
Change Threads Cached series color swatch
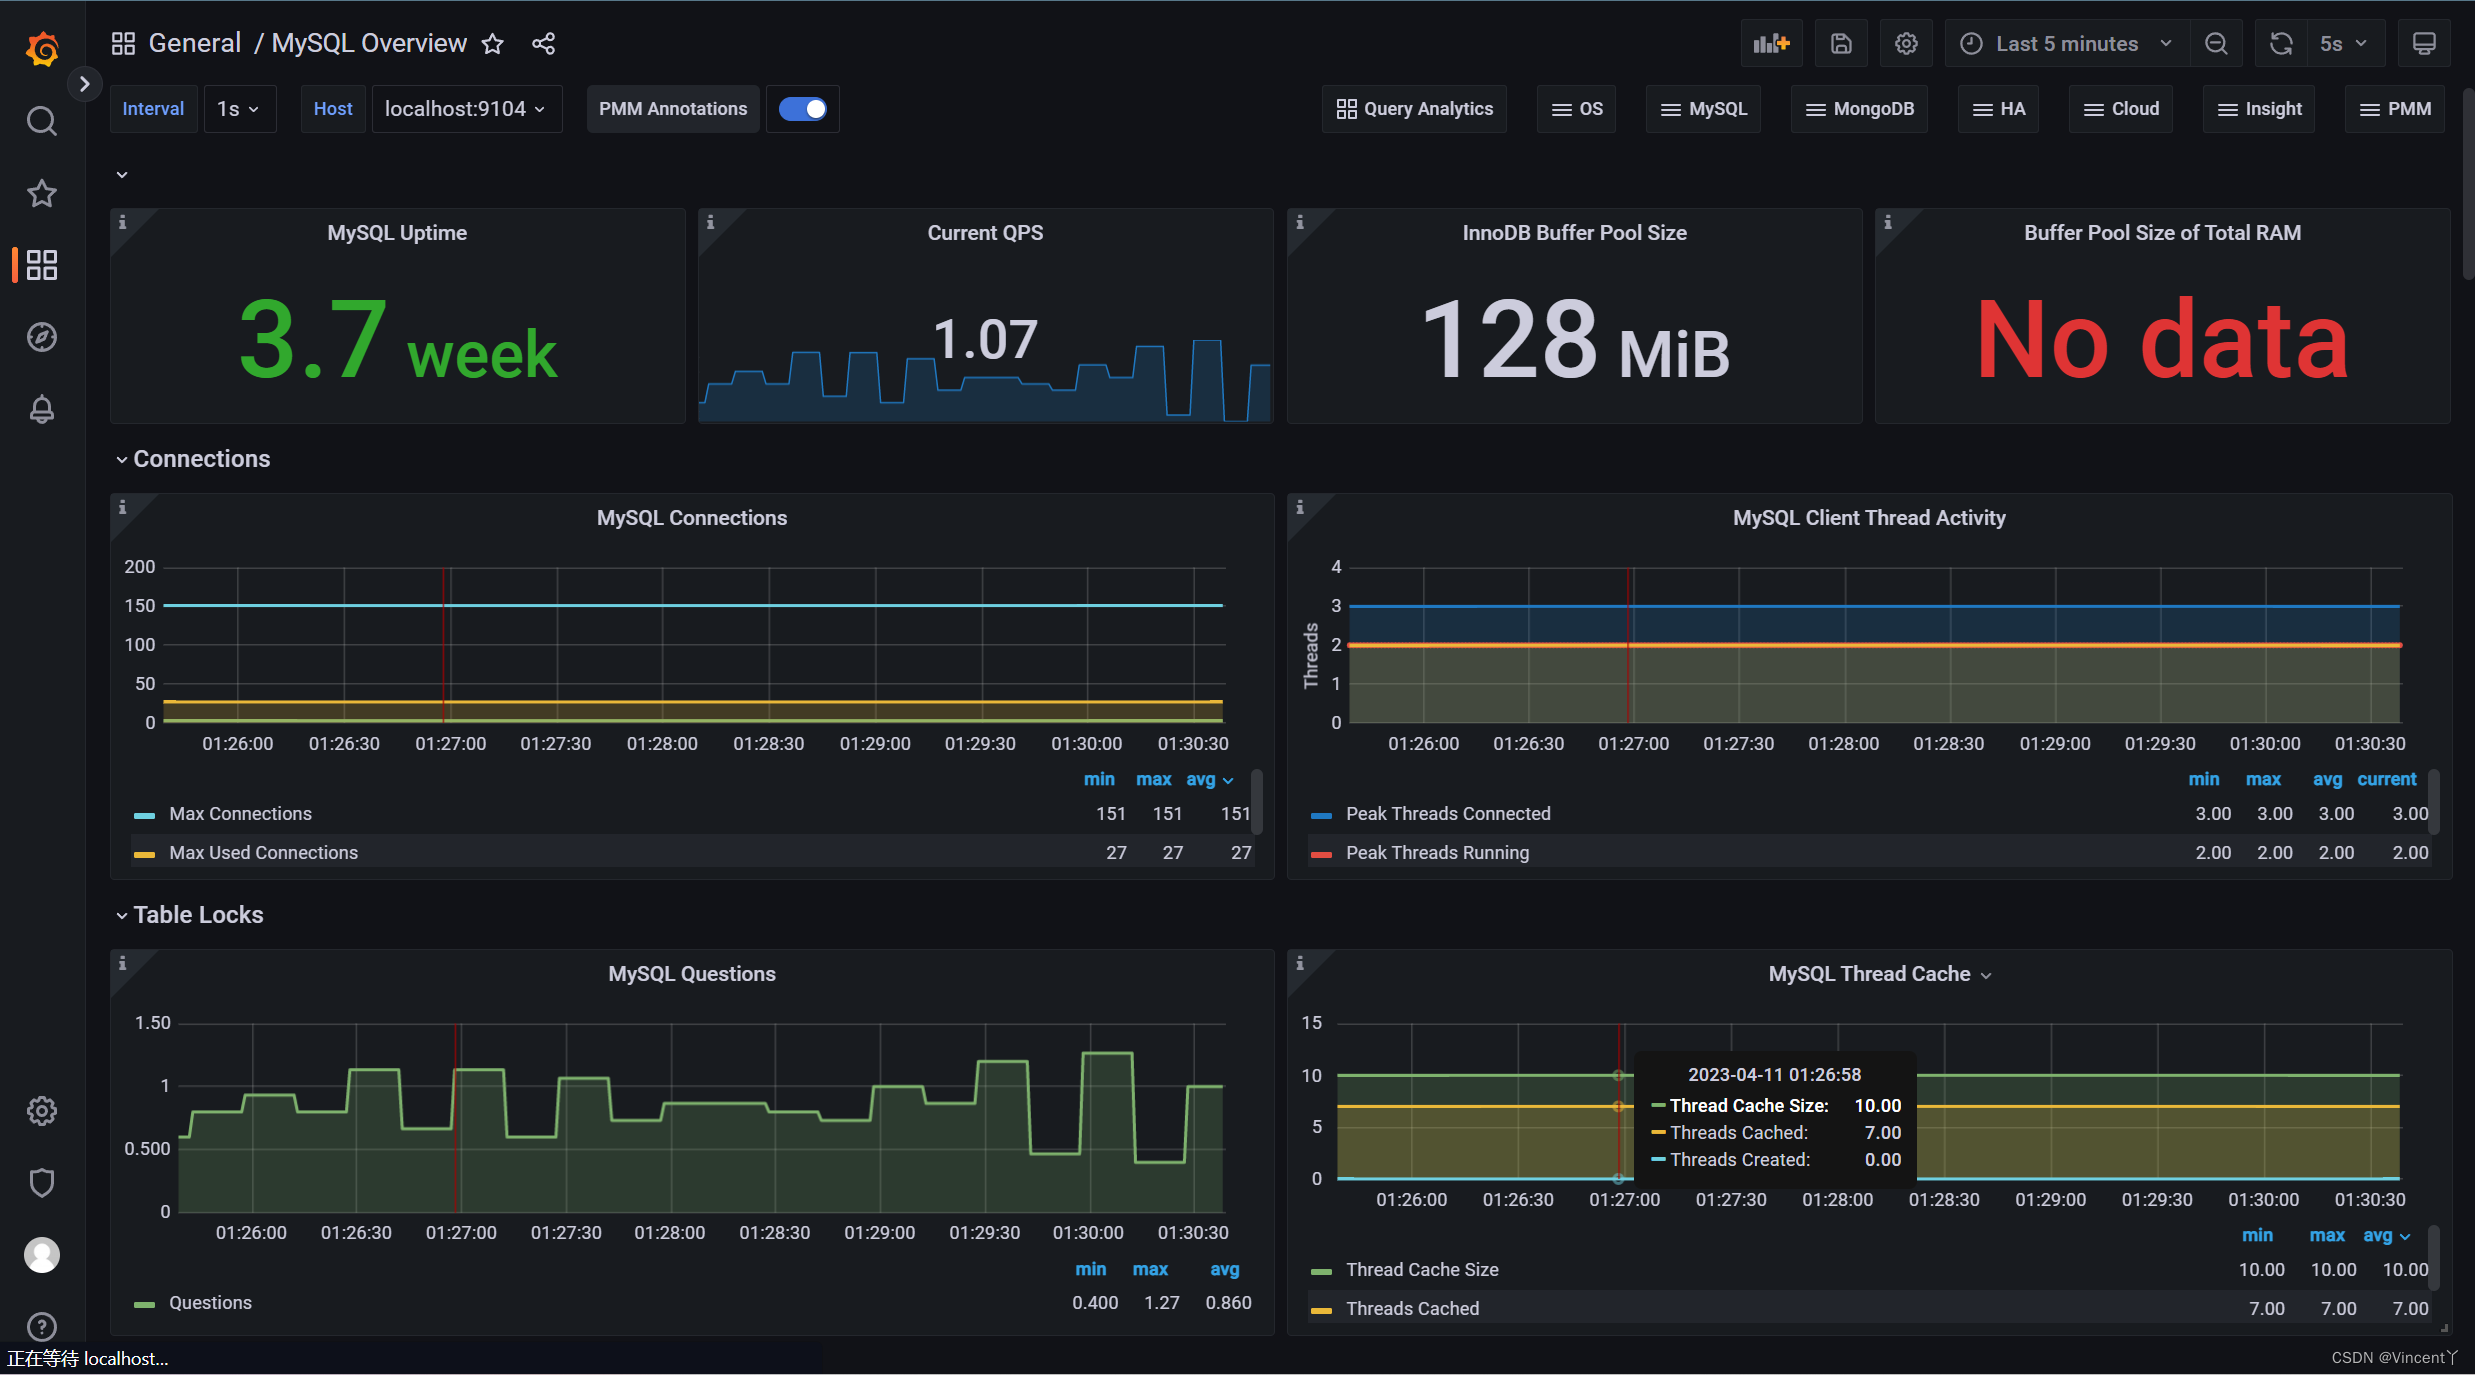point(1321,1311)
